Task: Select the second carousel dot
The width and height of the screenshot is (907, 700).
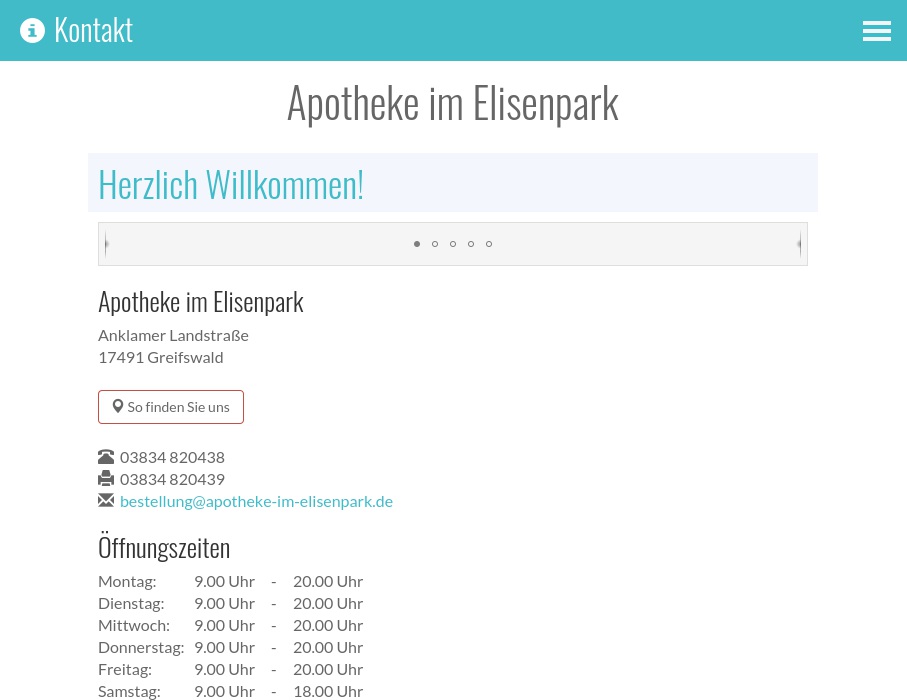Action: 435,244
